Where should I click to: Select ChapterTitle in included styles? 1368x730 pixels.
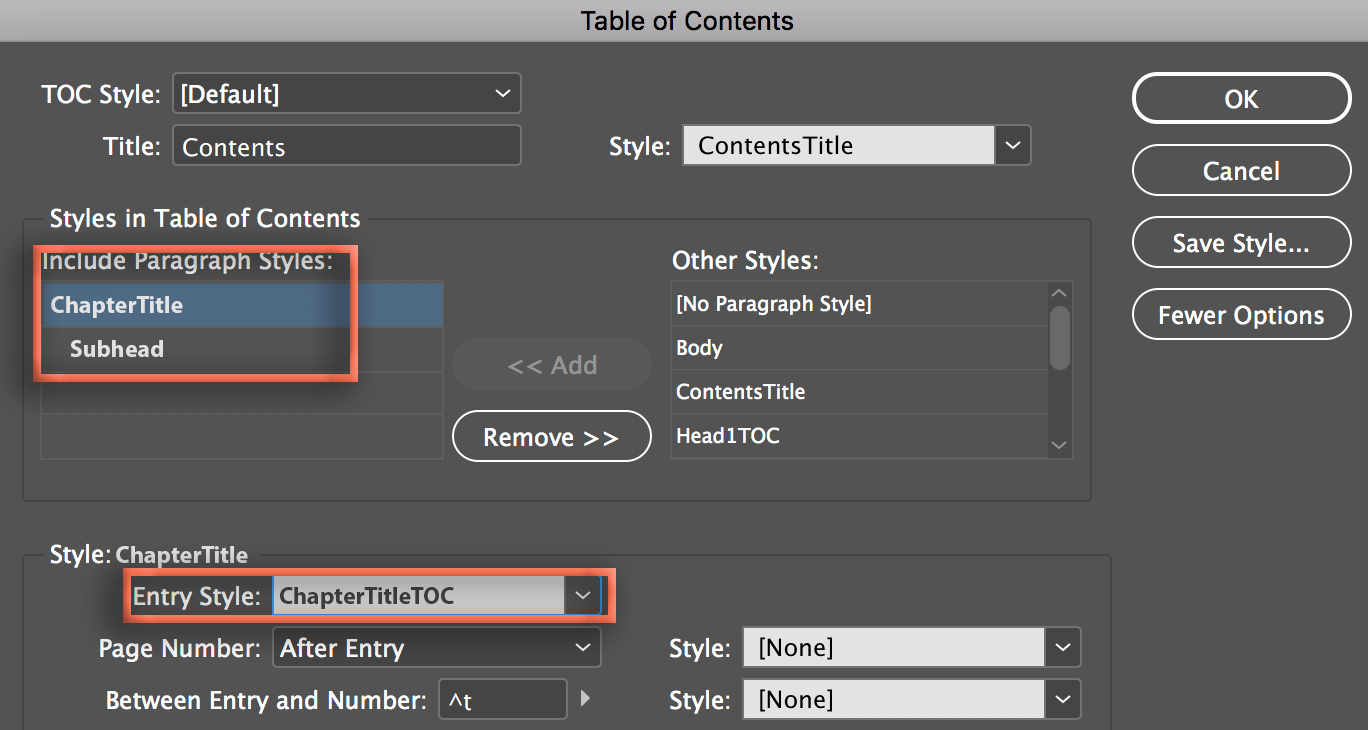(x=117, y=305)
